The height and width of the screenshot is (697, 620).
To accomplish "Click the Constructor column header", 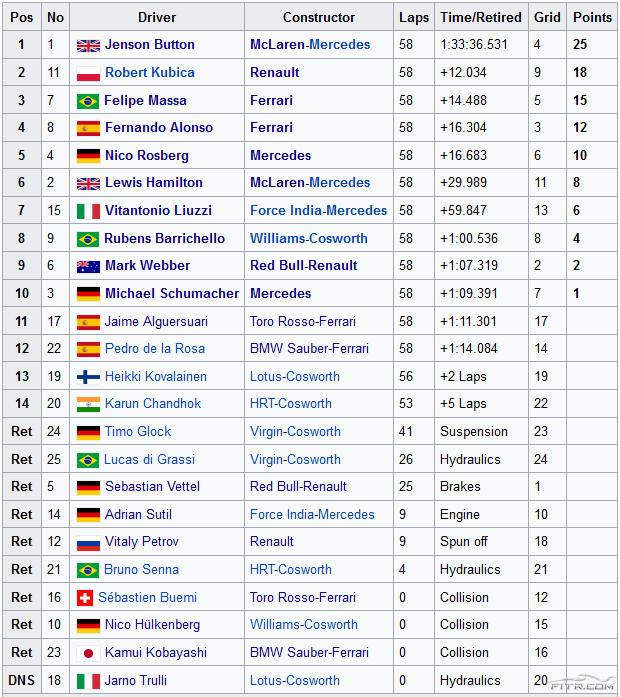I will pyautogui.click(x=318, y=17).
